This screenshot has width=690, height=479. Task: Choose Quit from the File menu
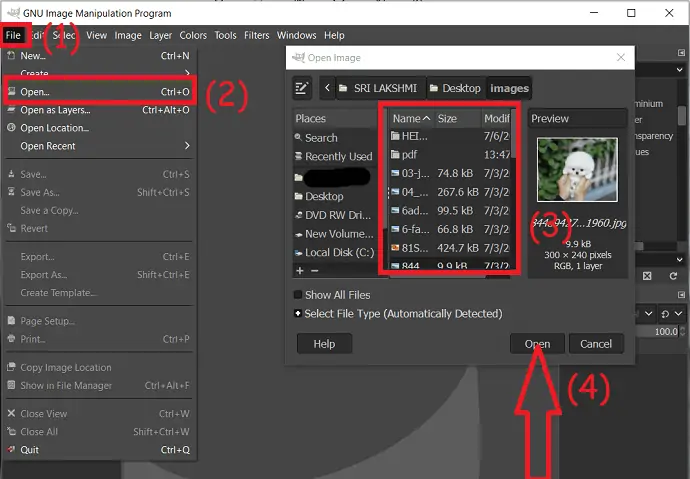tap(99, 450)
